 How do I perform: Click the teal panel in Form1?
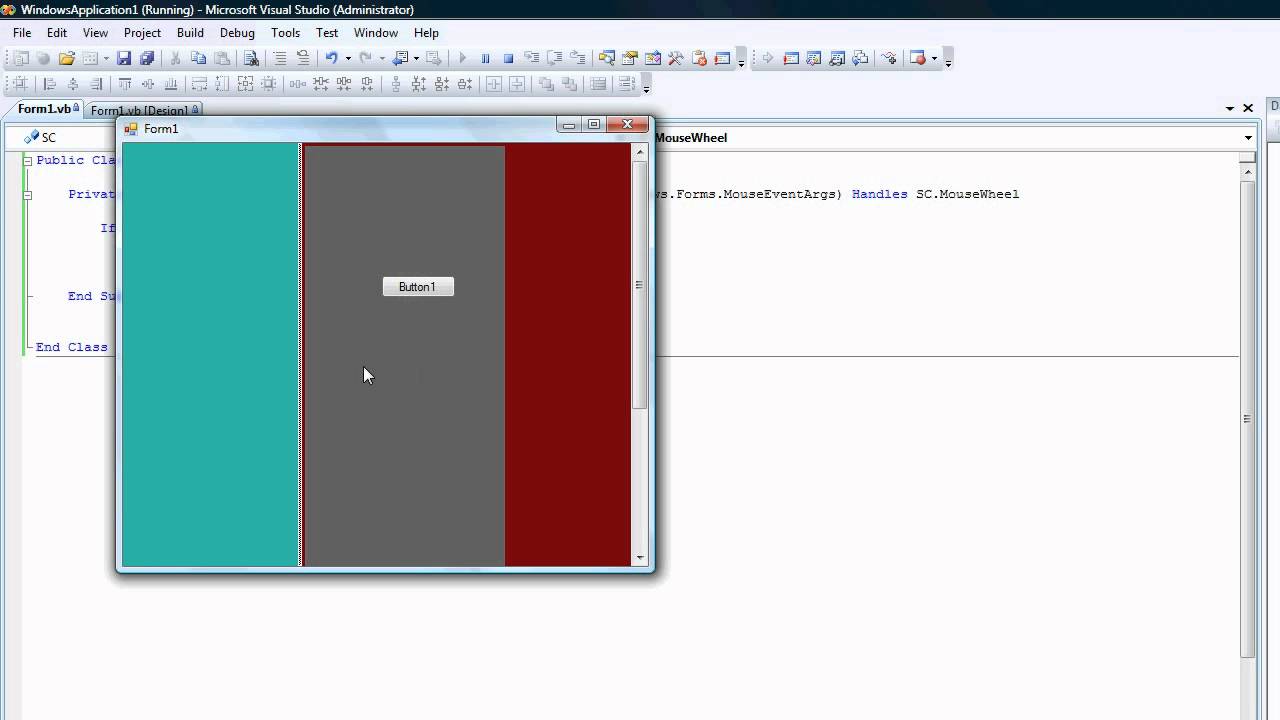[211, 355]
